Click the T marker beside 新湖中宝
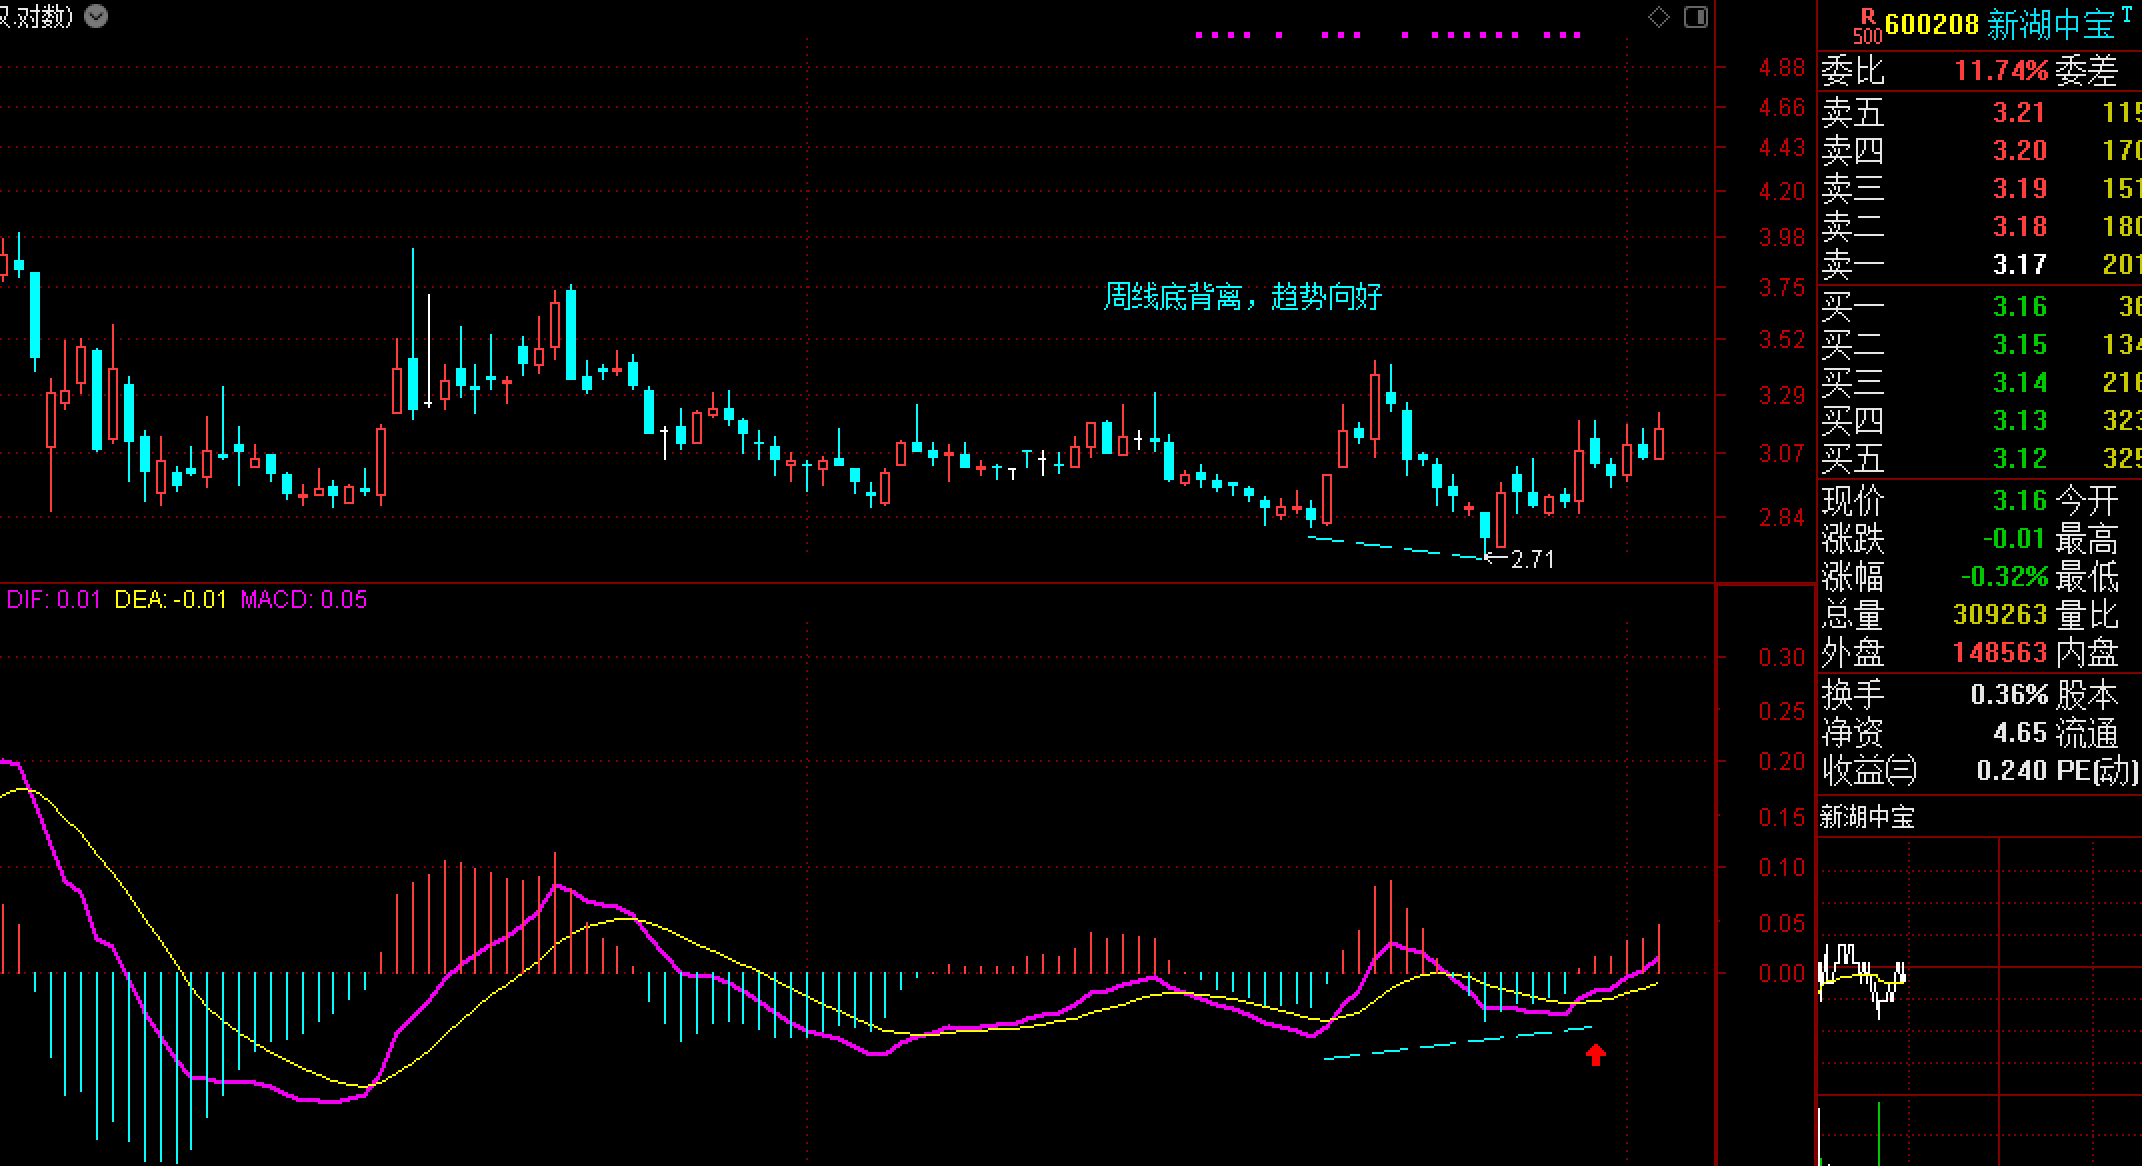This screenshot has width=2142, height=1166. click(2126, 13)
